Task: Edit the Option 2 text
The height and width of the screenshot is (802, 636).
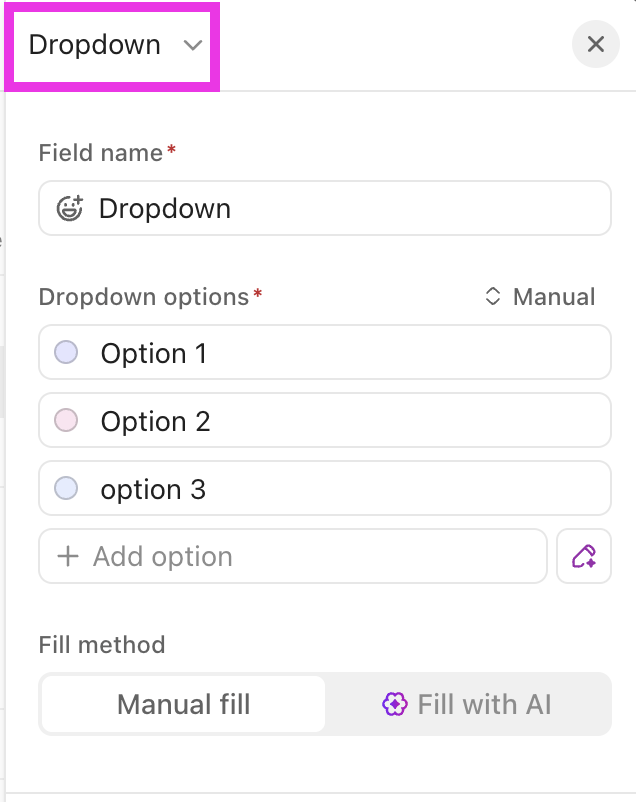Action: [x=156, y=421]
